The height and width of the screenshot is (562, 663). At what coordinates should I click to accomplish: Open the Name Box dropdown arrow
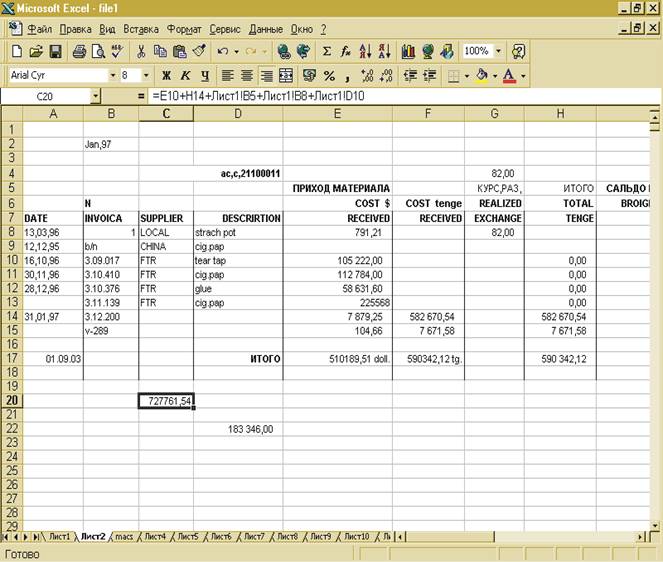click(96, 97)
